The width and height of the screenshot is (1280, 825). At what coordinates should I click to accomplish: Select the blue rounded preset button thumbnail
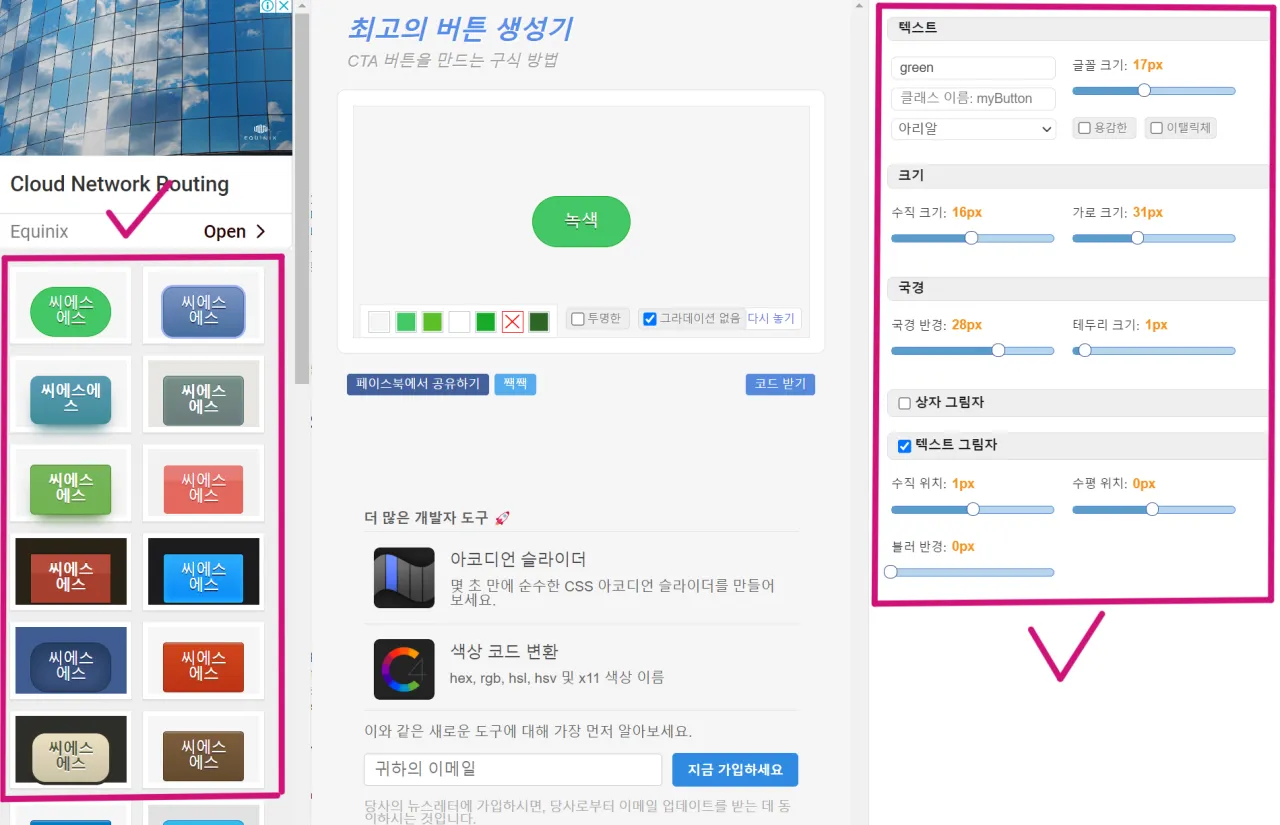(x=203, y=310)
